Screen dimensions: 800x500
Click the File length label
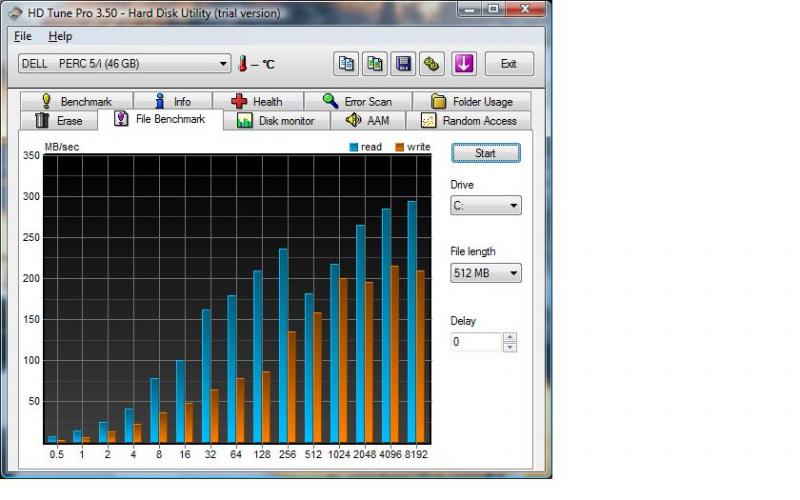tap(473, 252)
